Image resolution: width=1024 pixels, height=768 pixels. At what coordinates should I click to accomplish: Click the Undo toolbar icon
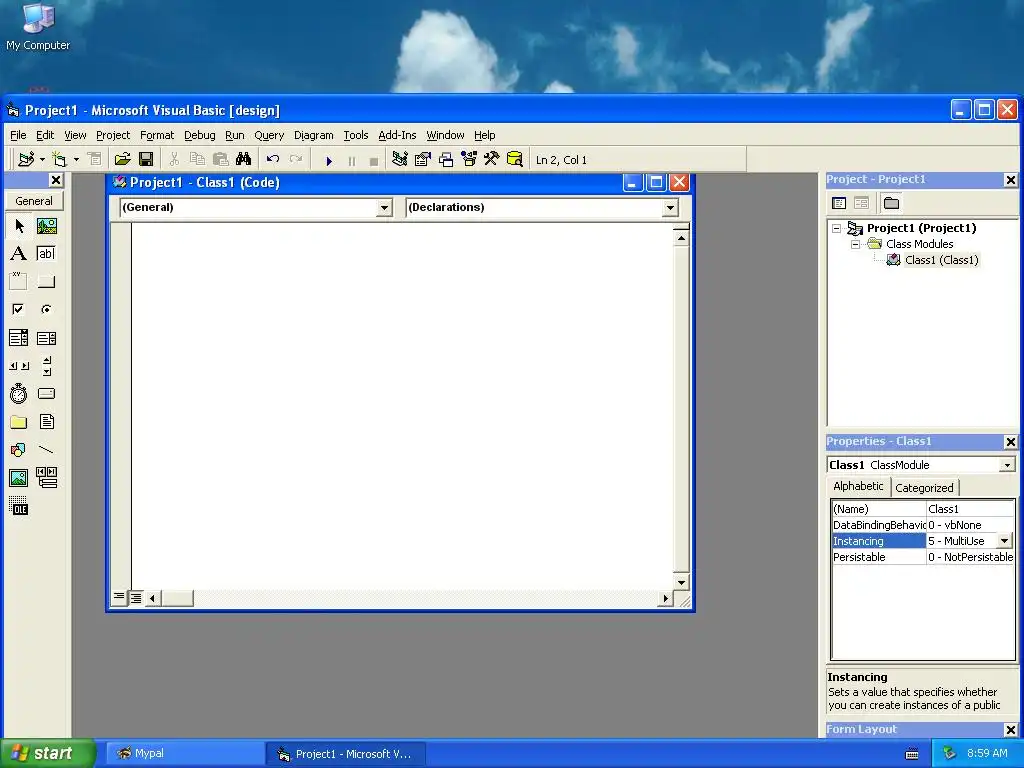coord(273,159)
